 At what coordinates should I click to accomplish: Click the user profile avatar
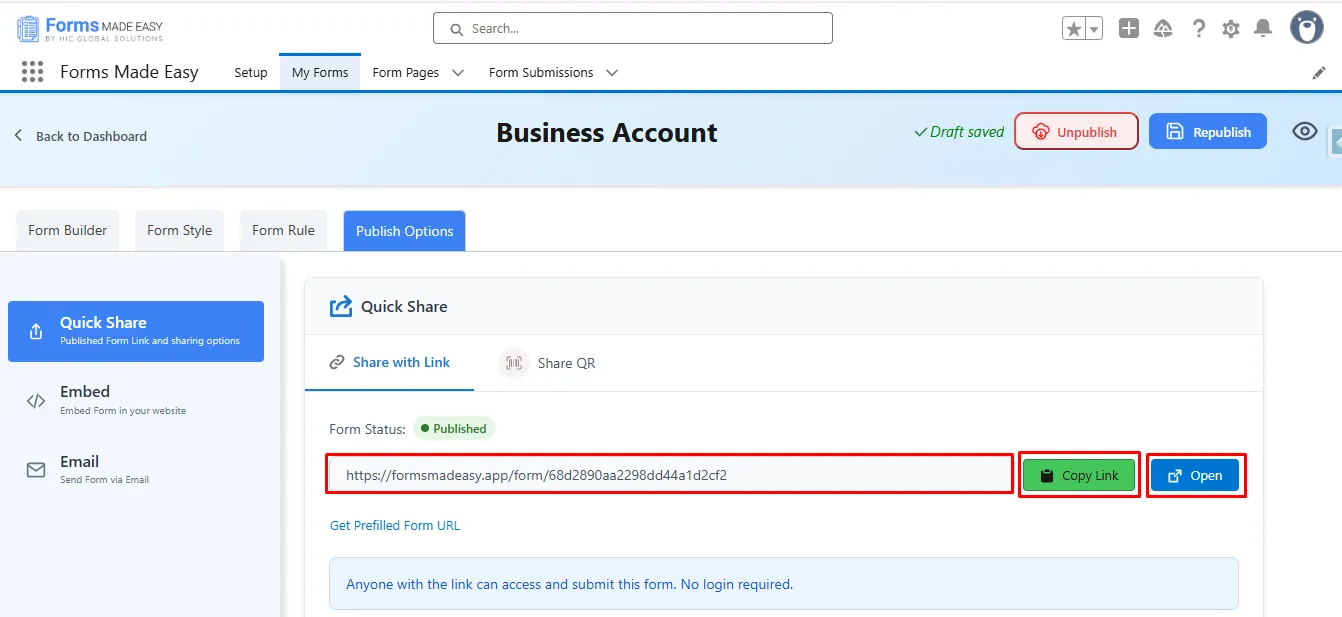(1306, 28)
